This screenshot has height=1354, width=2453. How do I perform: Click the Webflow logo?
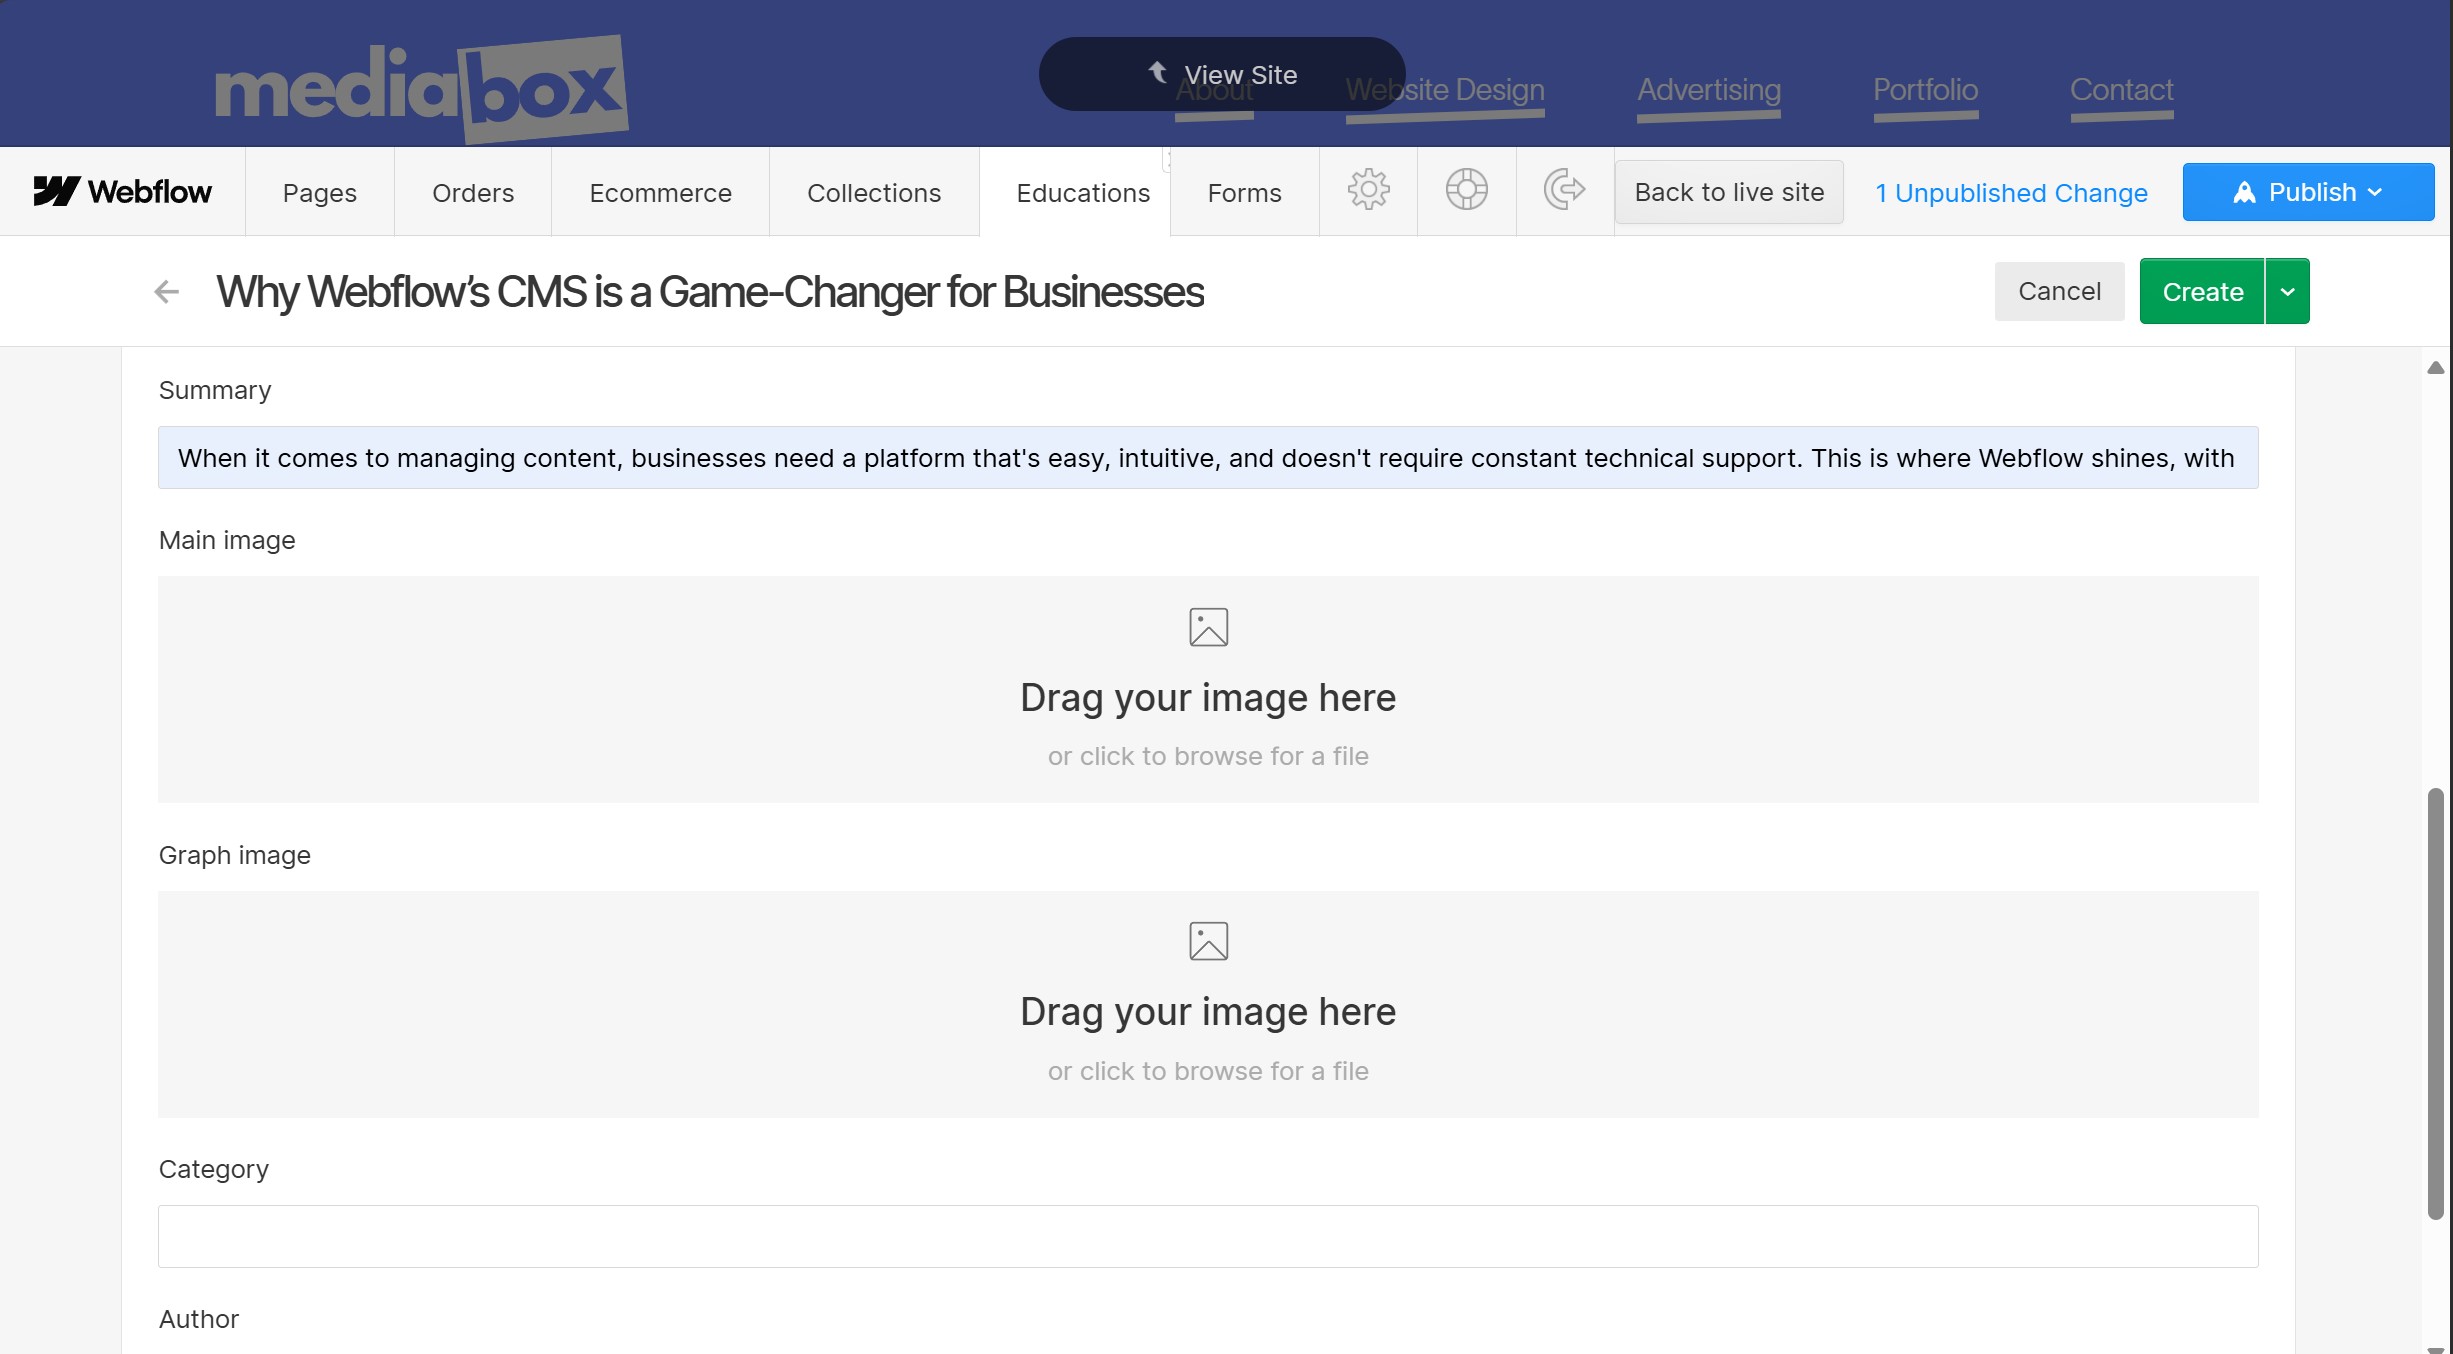coord(123,191)
